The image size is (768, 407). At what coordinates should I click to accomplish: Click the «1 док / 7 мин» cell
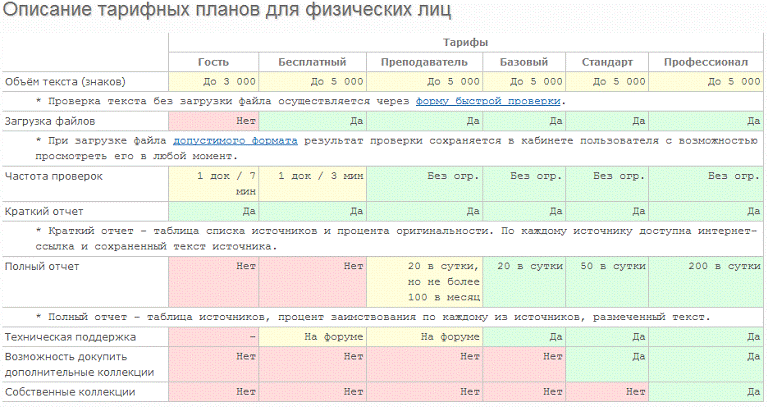(213, 184)
